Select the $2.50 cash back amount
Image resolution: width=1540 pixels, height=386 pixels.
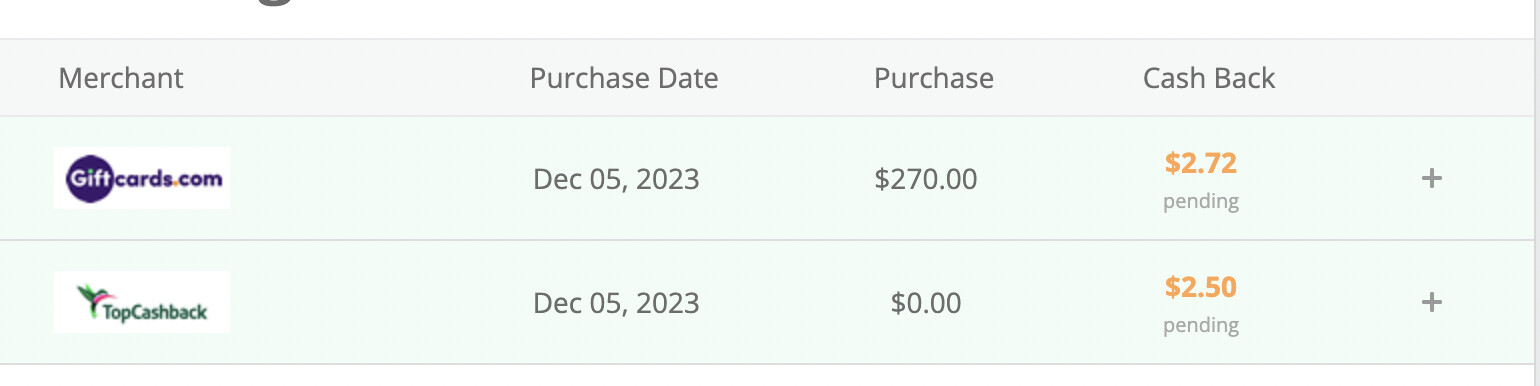(x=1201, y=287)
